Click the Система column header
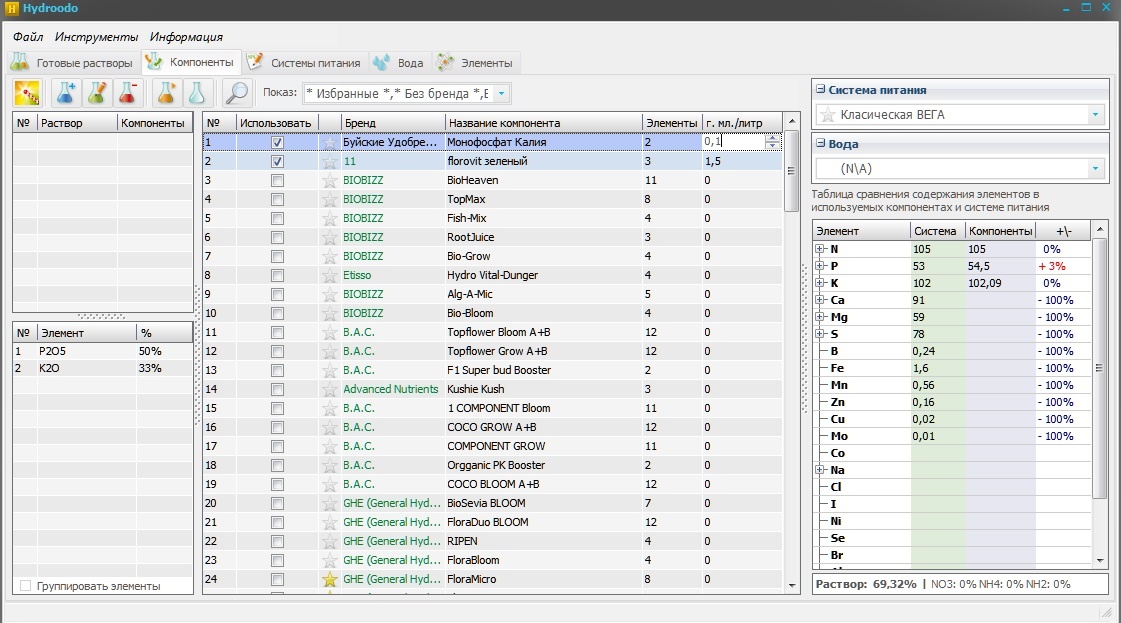This screenshot has width=1121, height=623. click(937, 231)
